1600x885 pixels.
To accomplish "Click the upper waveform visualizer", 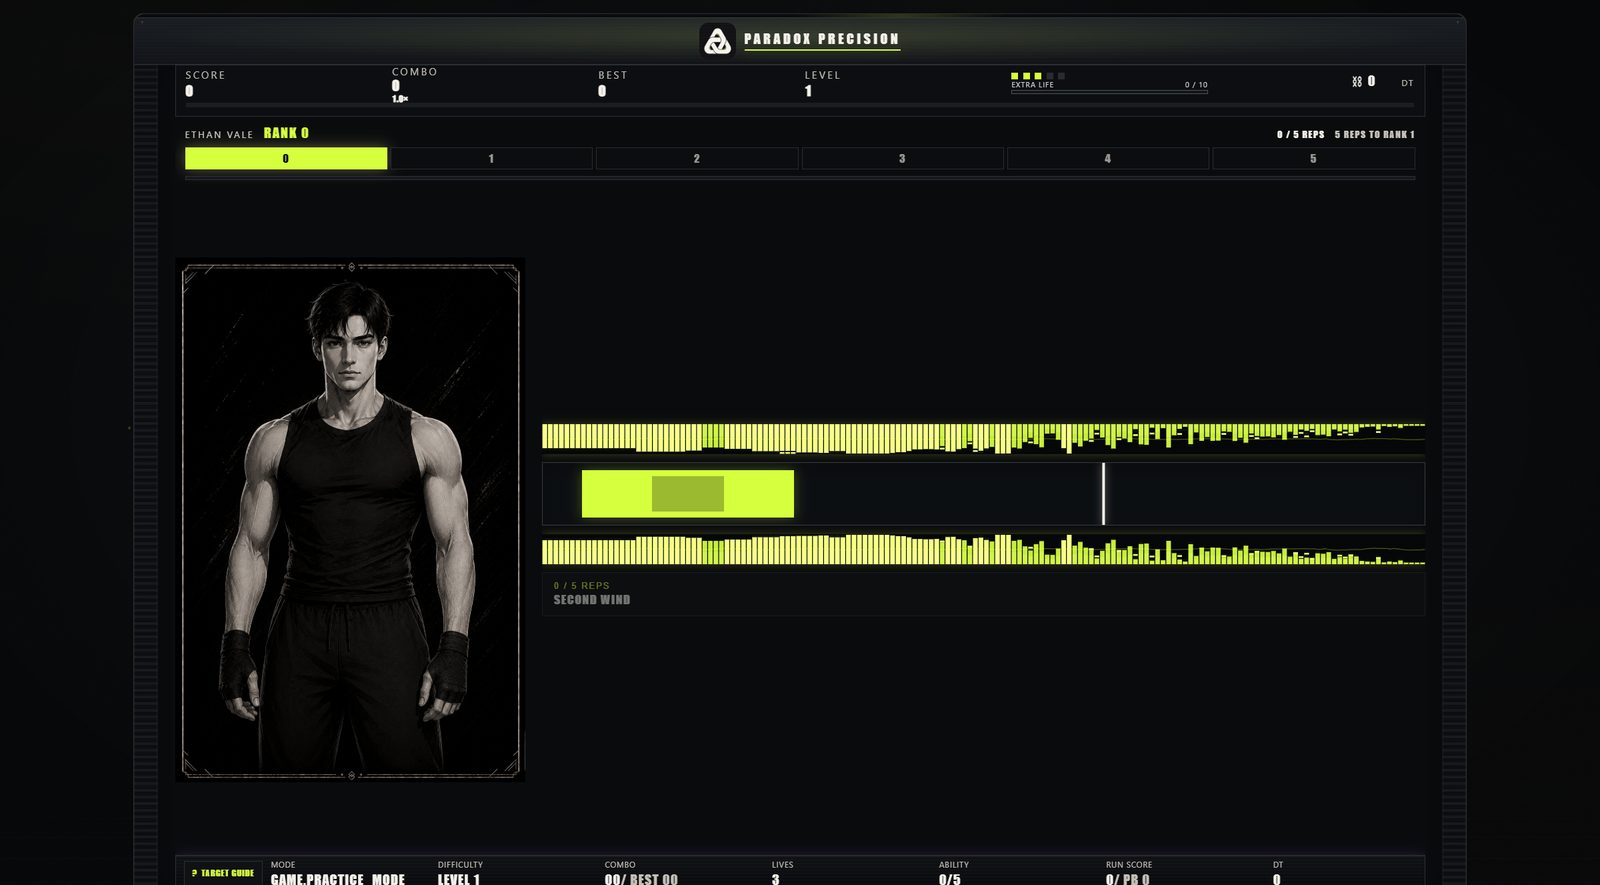I will pos(983,437).
